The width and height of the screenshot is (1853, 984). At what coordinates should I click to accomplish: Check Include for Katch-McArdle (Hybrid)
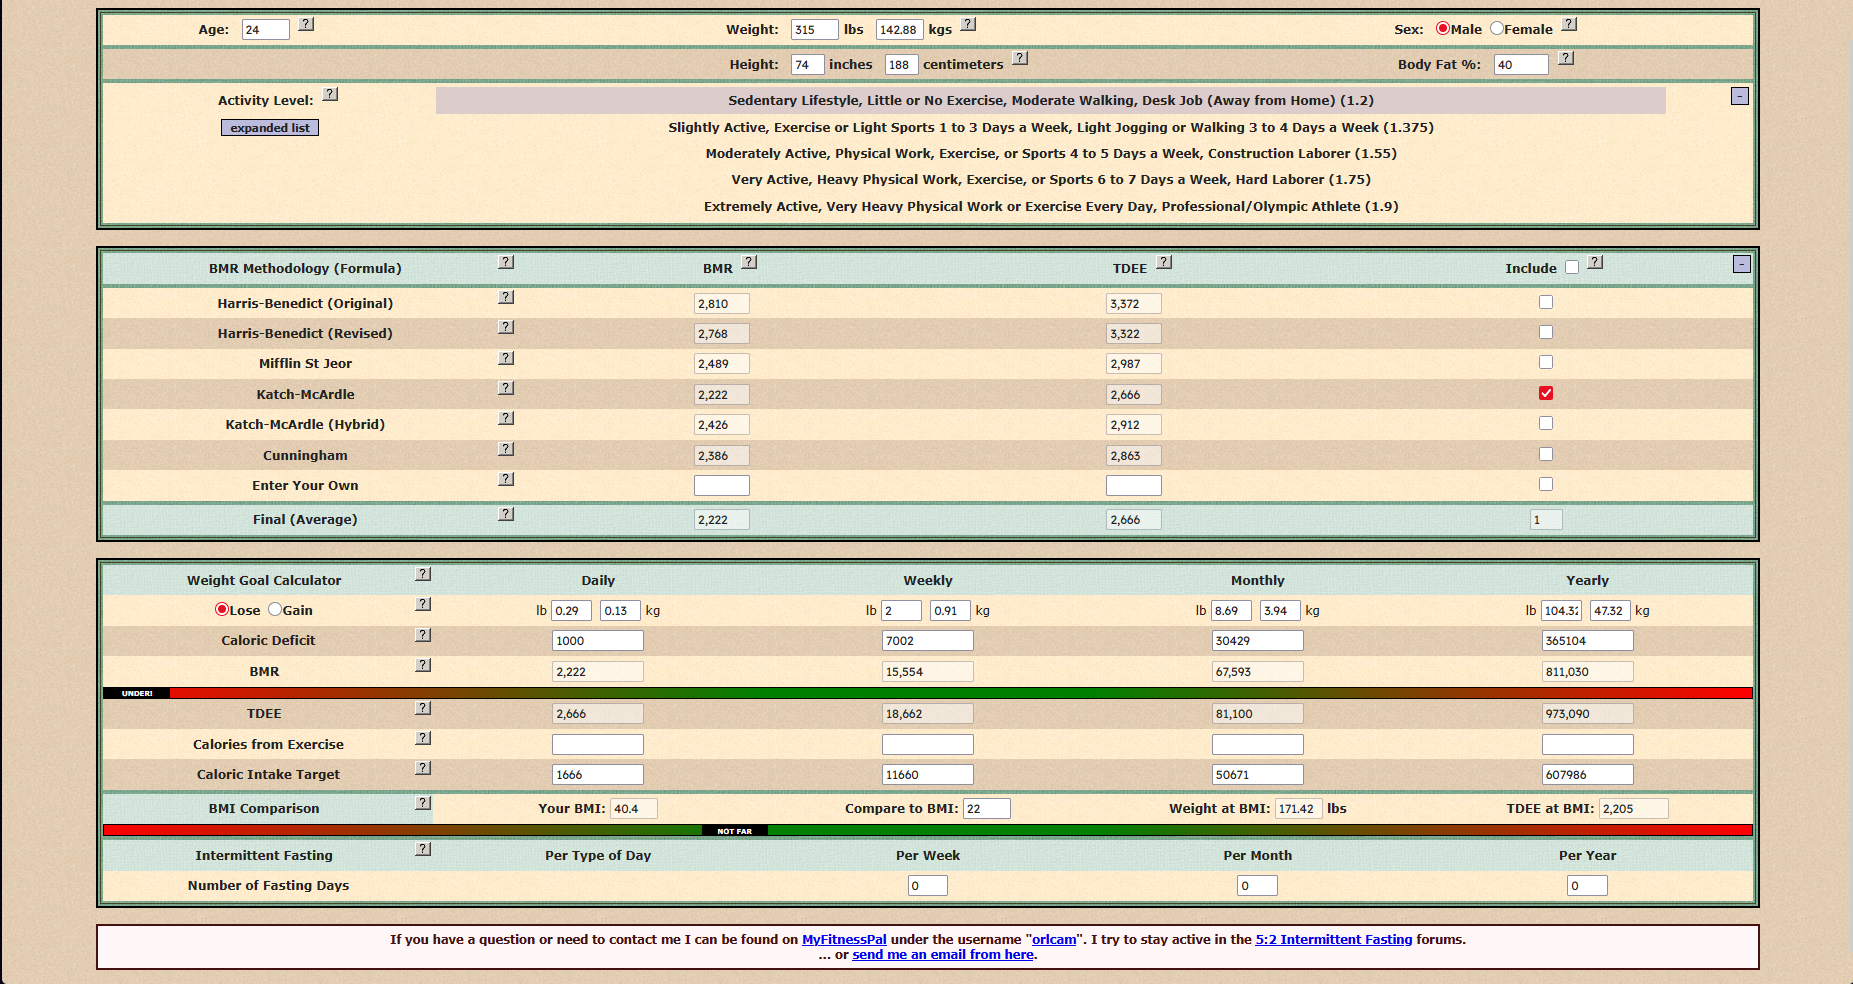coord(1546,423)
